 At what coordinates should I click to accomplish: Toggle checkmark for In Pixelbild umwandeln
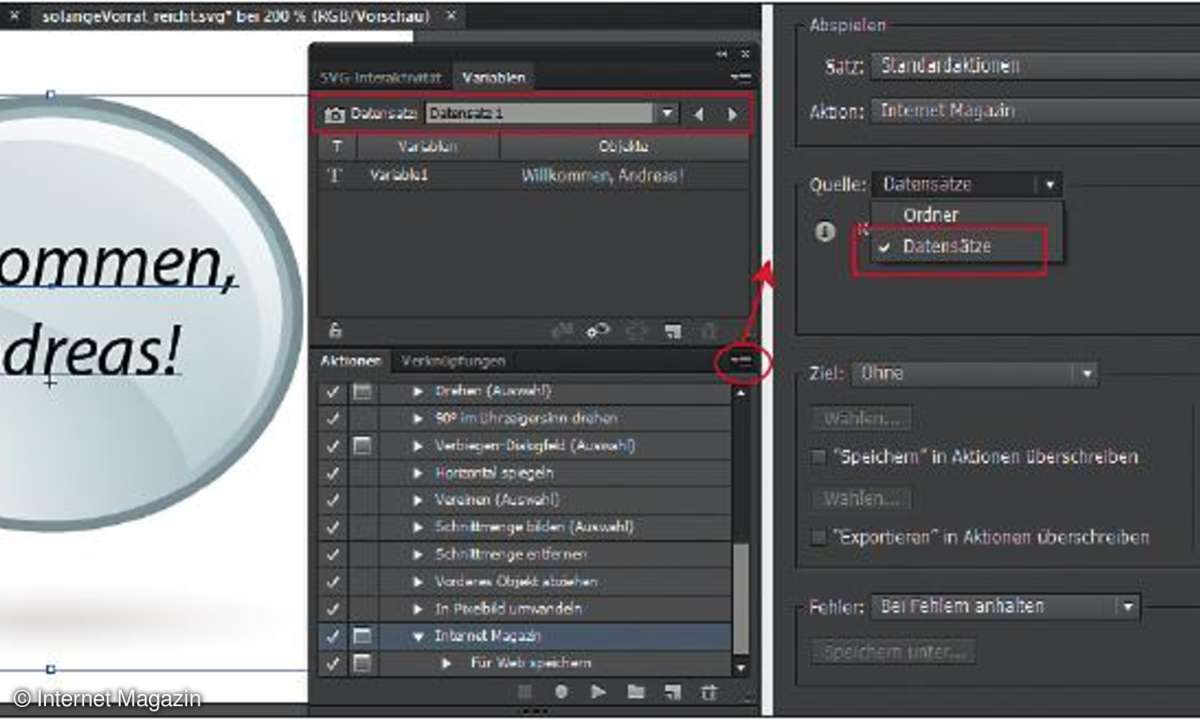pos(332,608)
